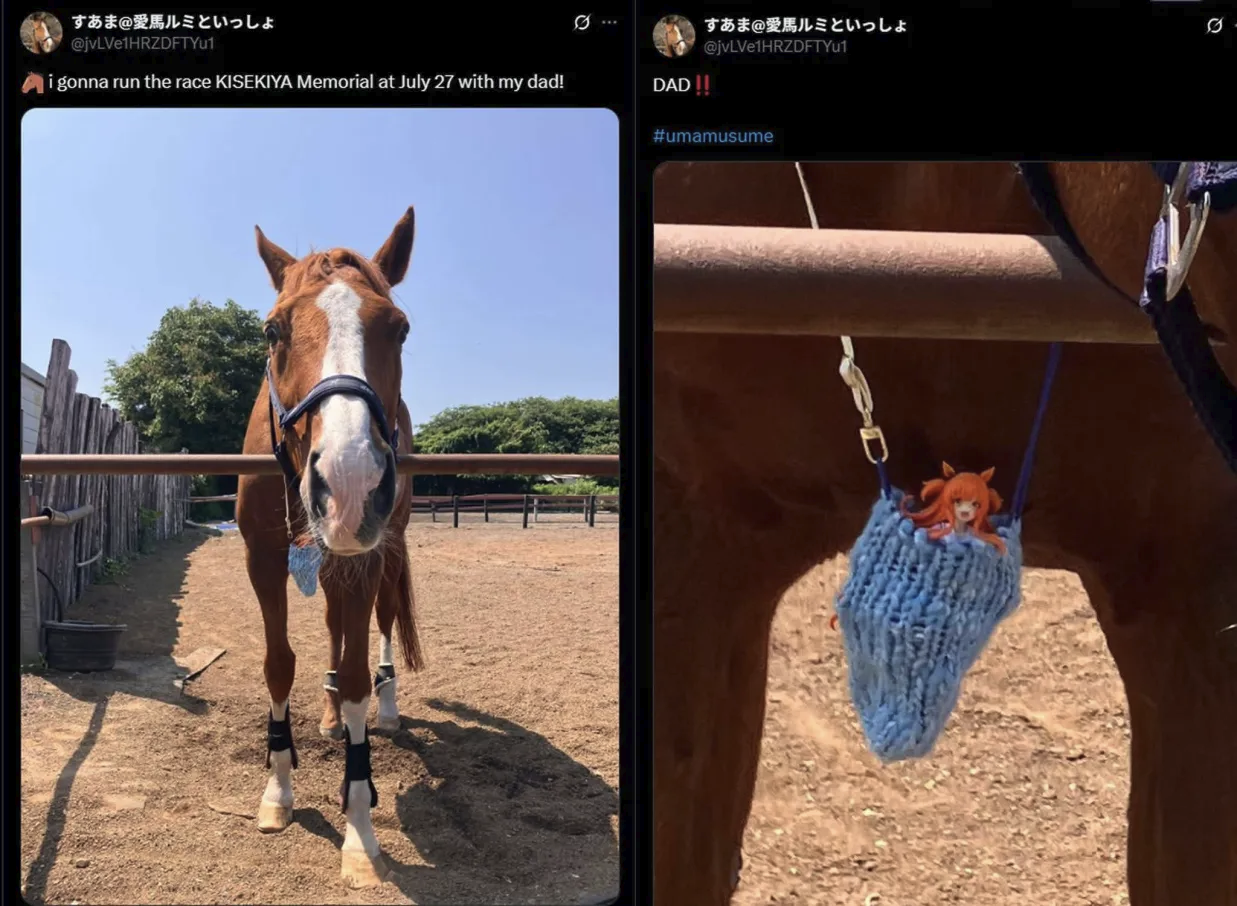Click the horse emoji before the KISEKIYA tweet text

pyautogui.click(x=33, y=82)
